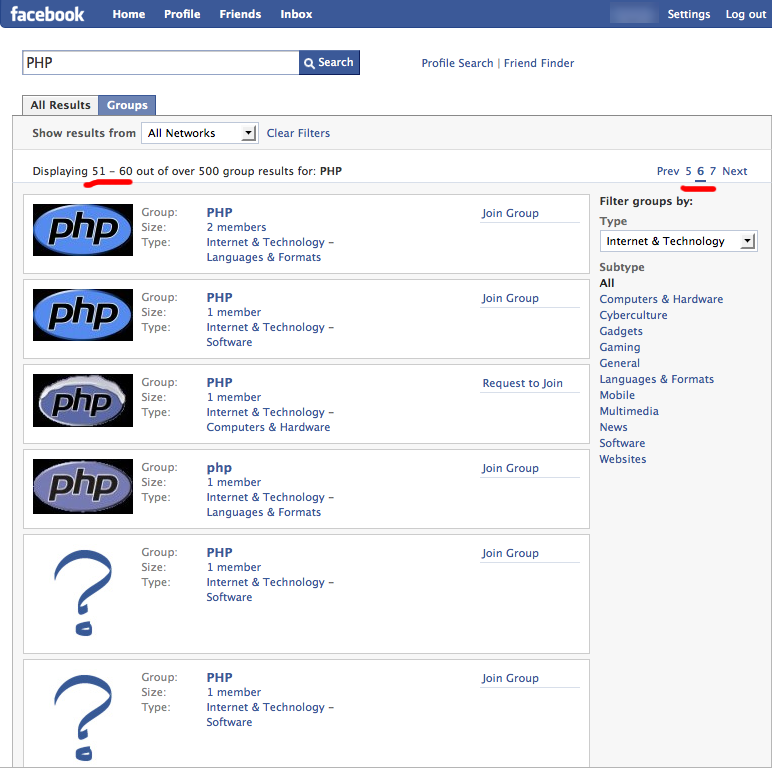This screenshot has height=768, width=772.
Task: Select the All subtype filter
Action: 607,283
